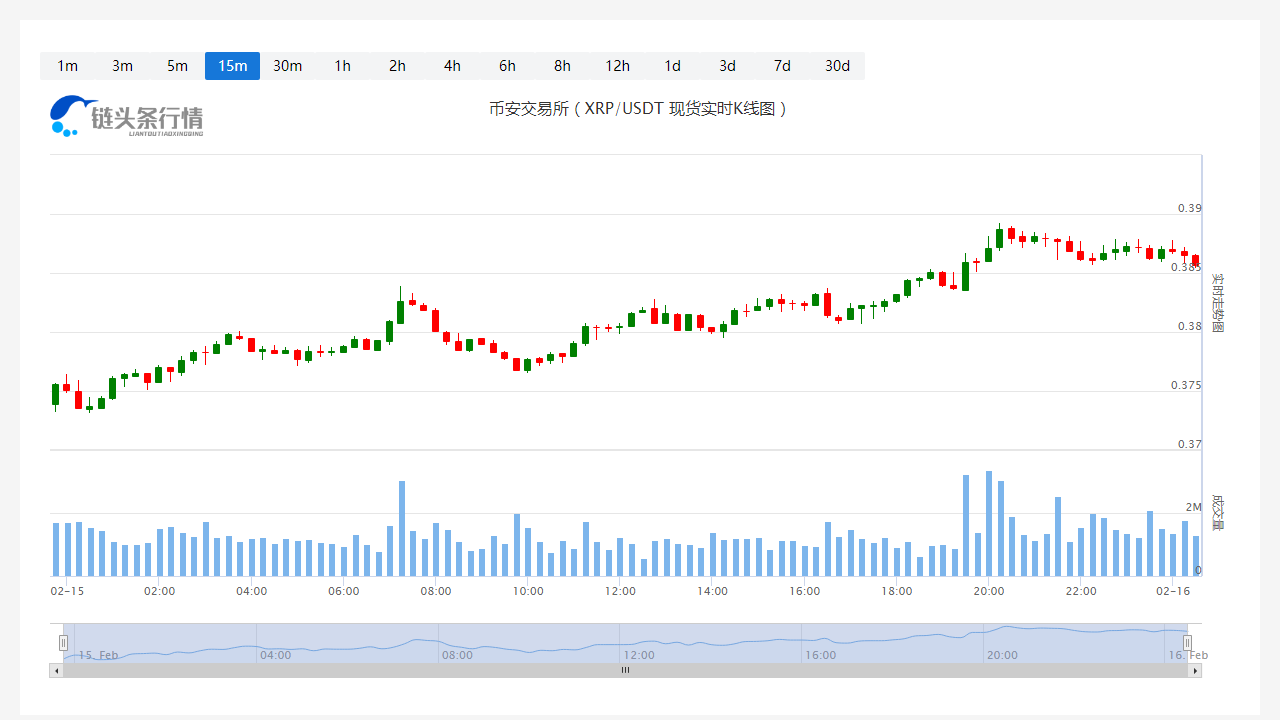
Task: Switch to 4h candles
Action: tap(452, 66)
